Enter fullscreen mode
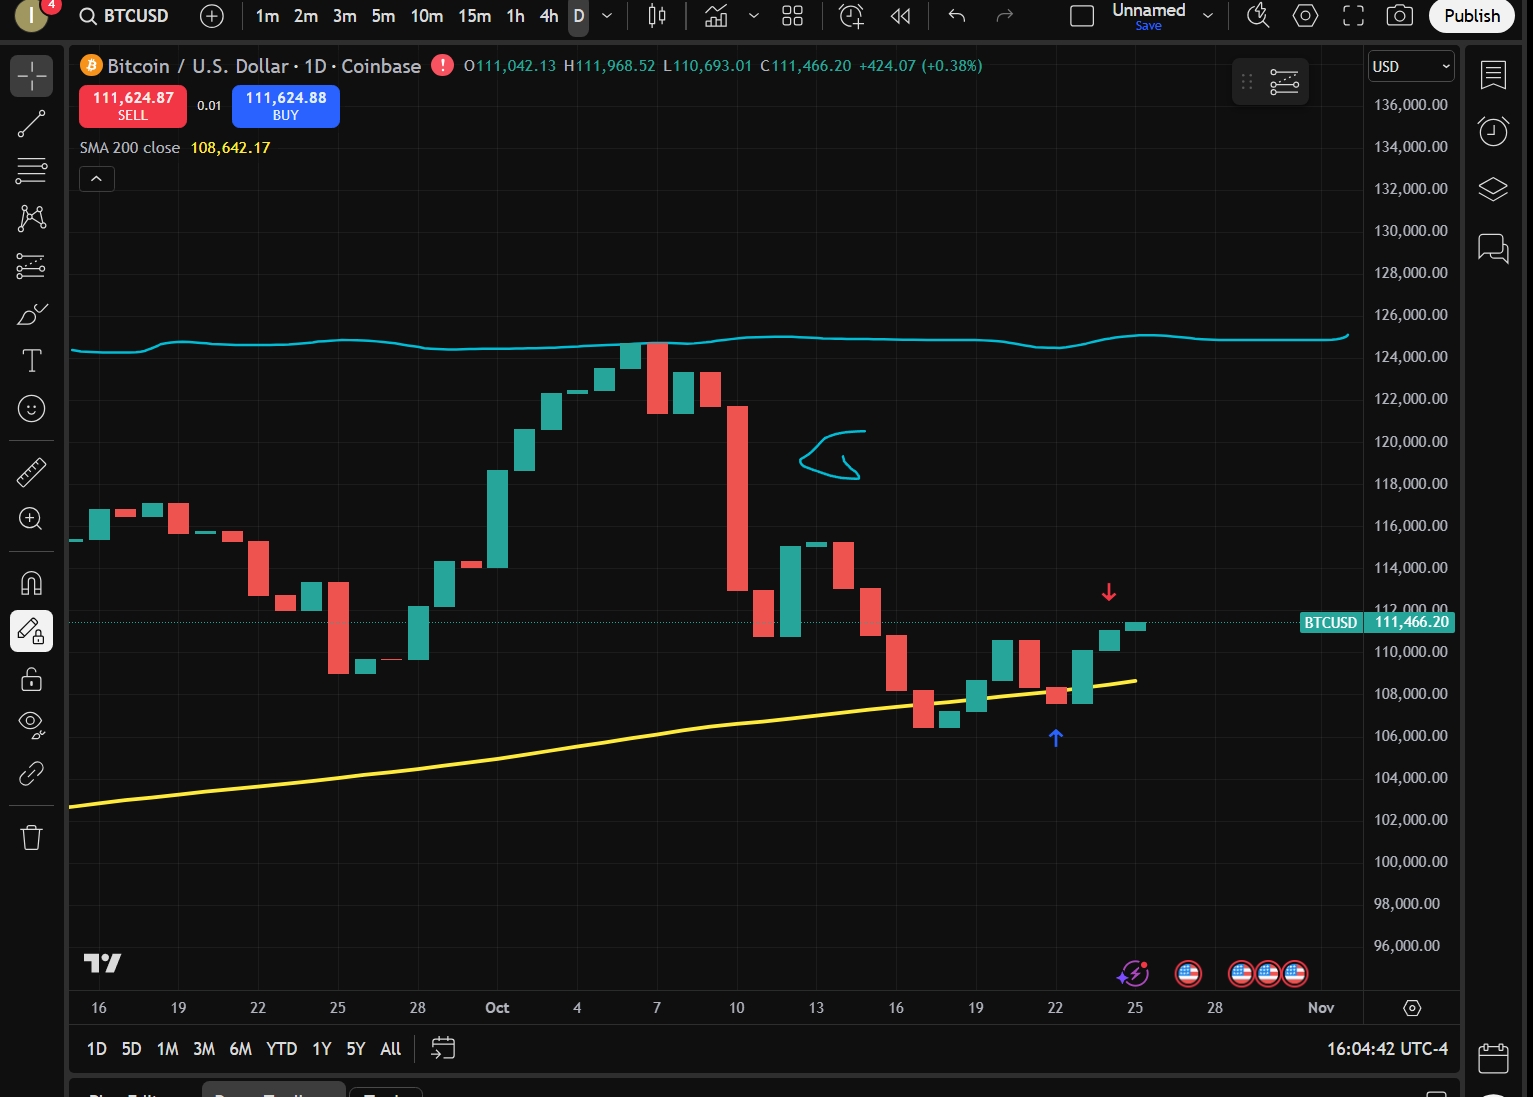 (x=1353, y=16)
